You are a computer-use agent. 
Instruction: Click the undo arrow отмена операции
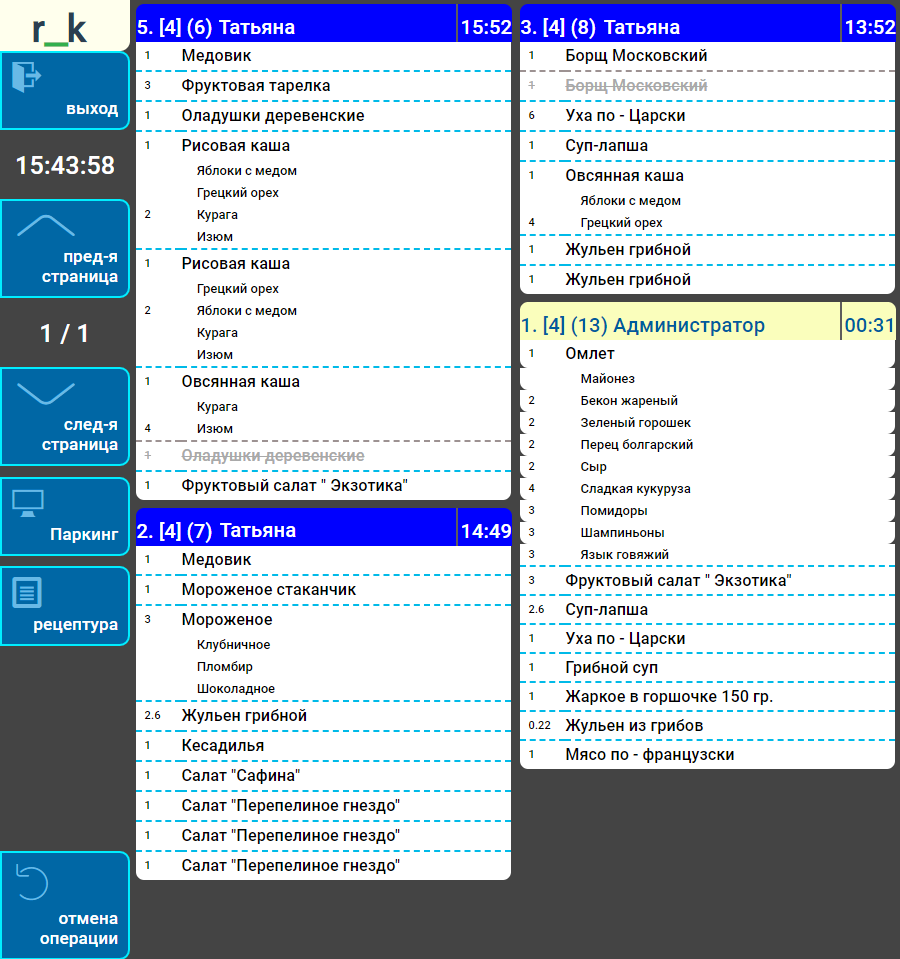pyautogui.click(x=32, y=882)
